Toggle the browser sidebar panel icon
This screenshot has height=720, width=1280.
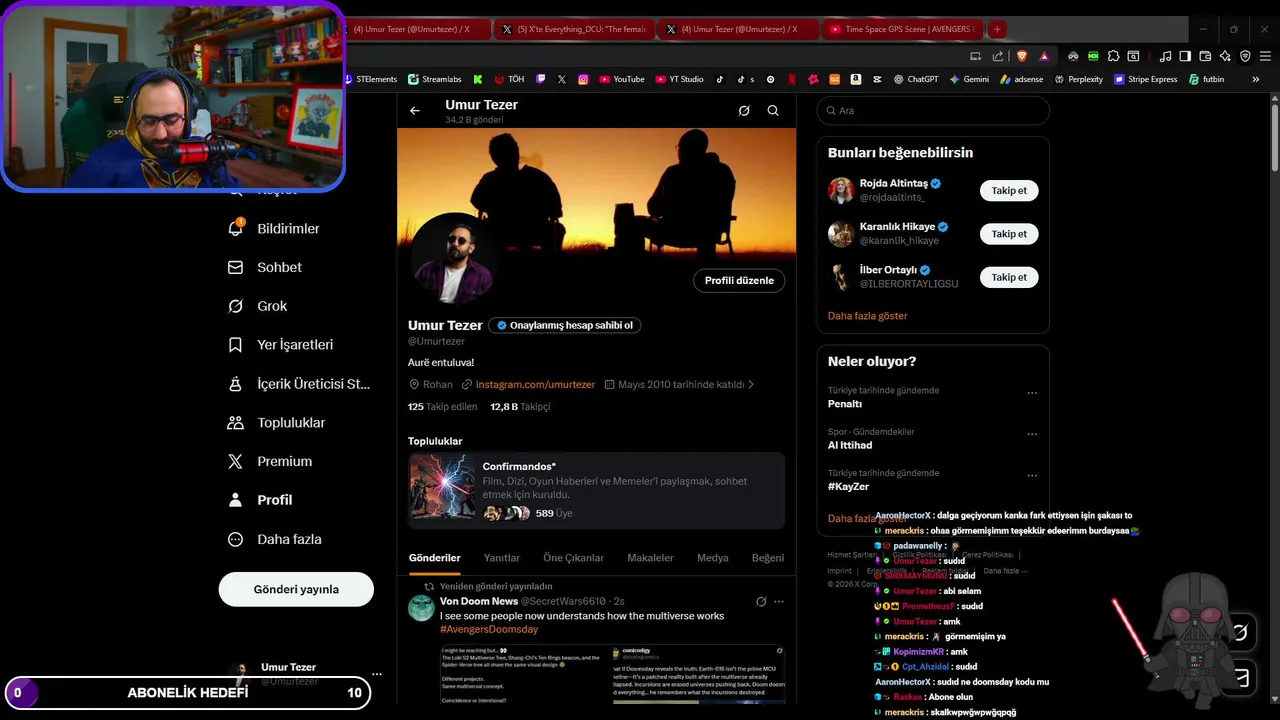pyautogui.click(x=1185, y=56)
